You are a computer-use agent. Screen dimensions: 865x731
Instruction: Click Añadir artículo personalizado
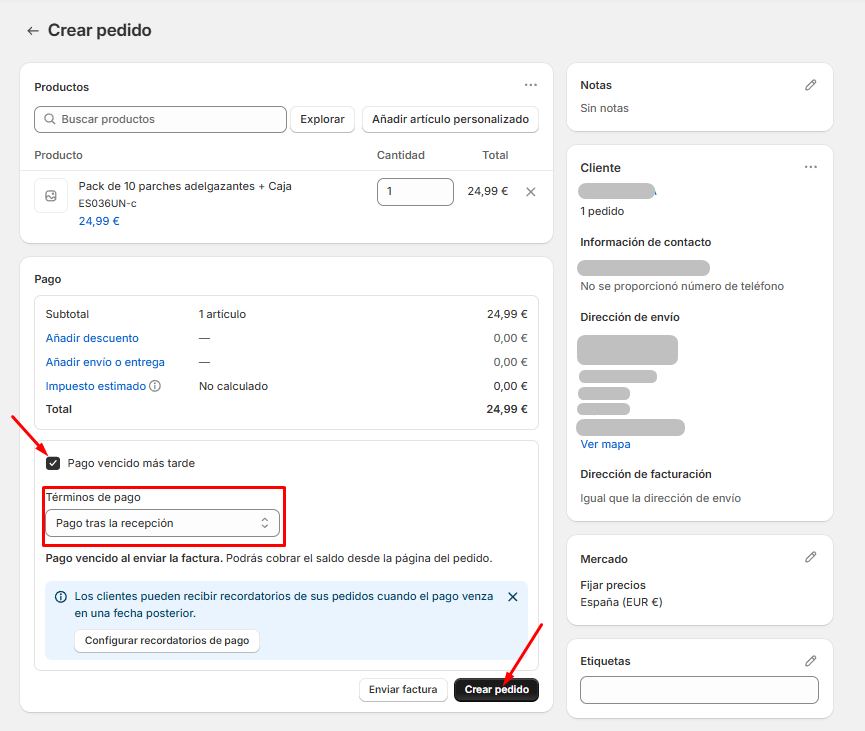pos(450,119)
